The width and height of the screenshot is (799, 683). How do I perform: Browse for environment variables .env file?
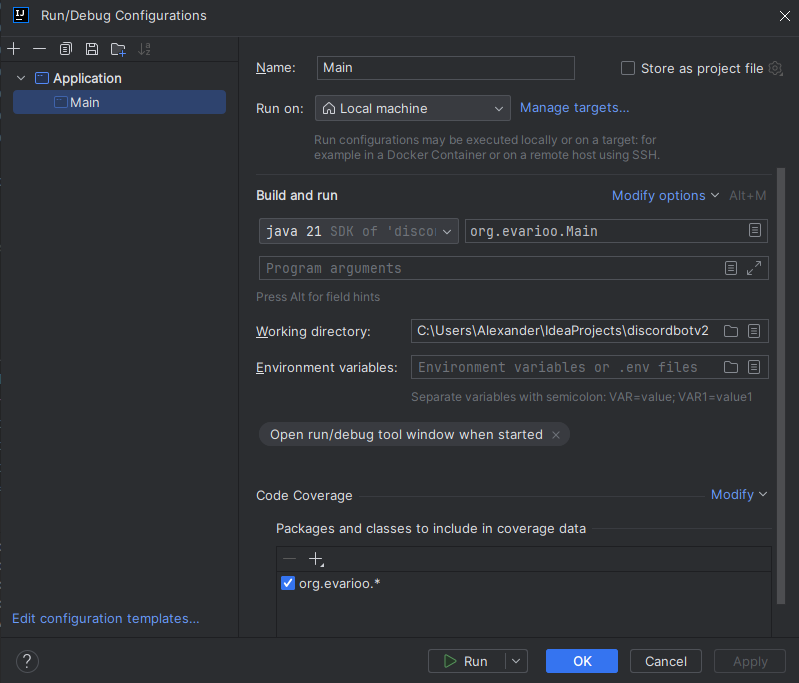pos(731,367)
